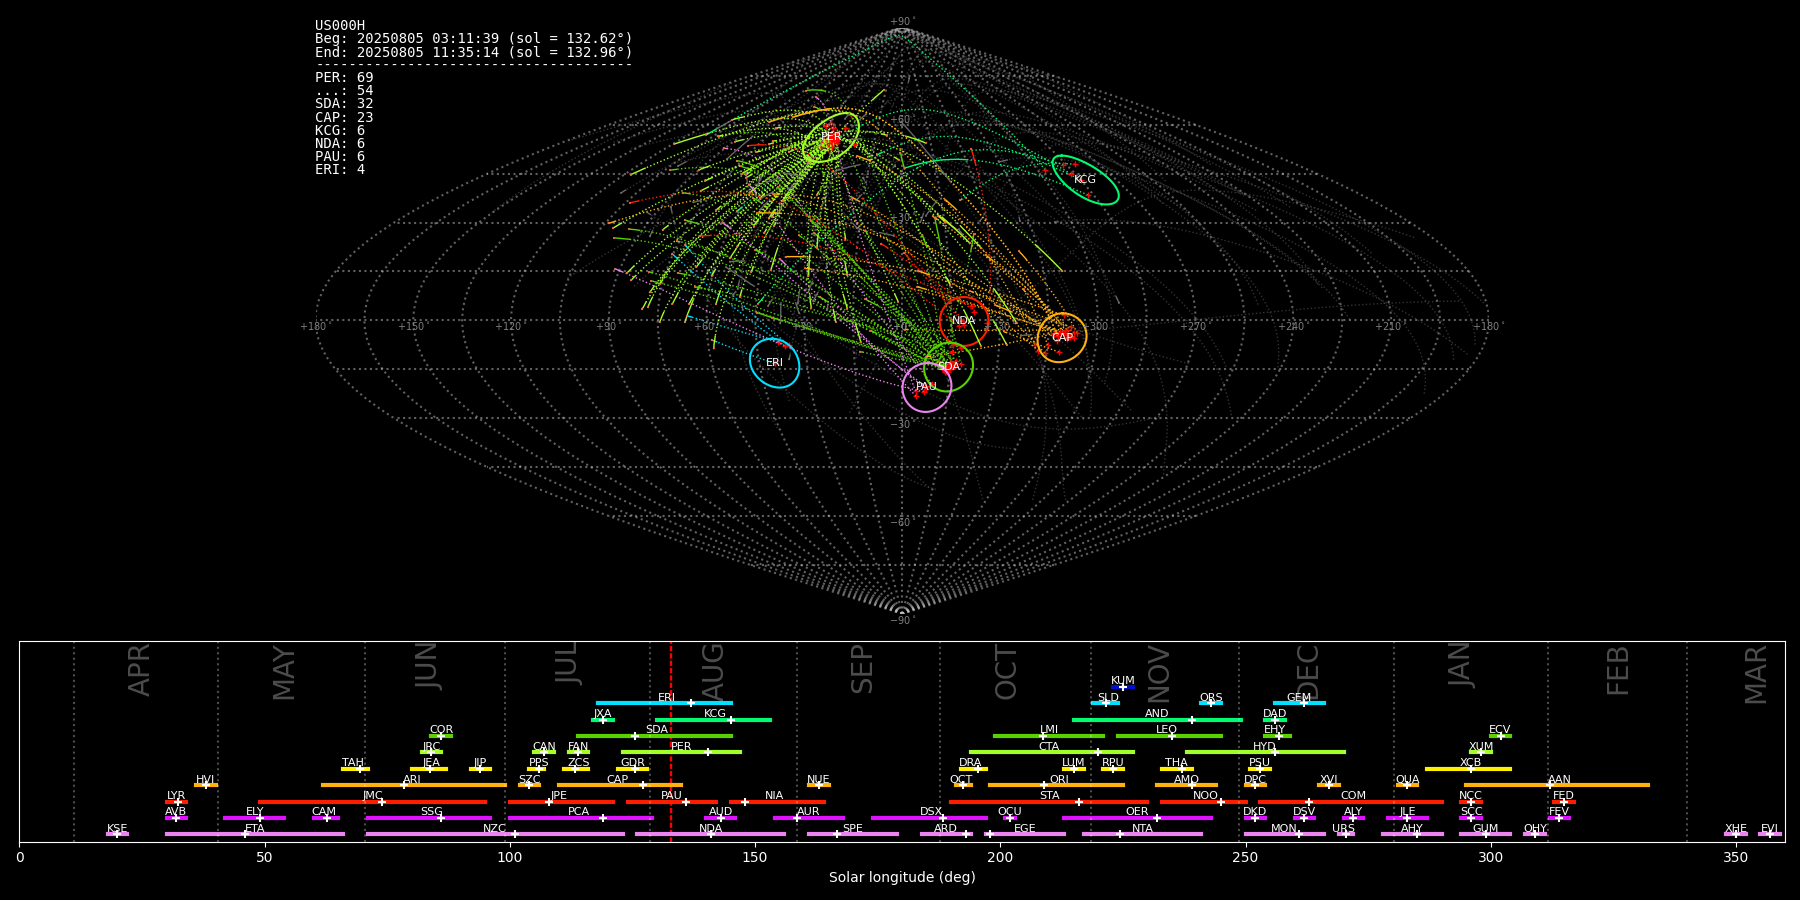Click the XCB shower bar on timeline
This screenshot has width=1800, height=900.
click(1468, 769)
